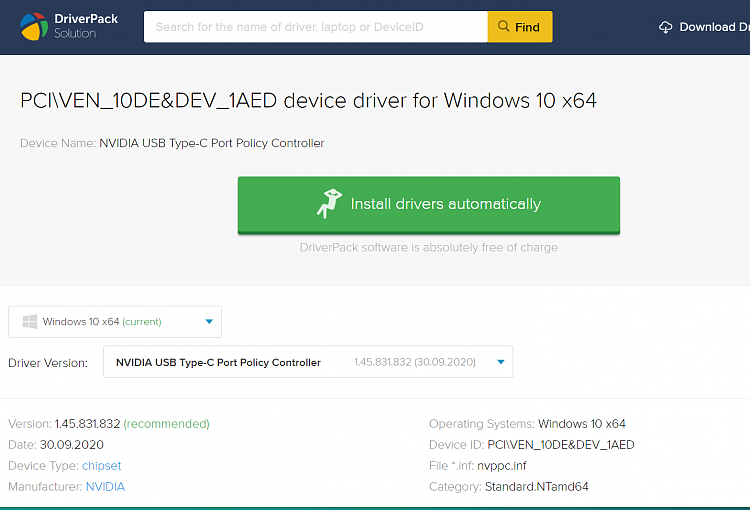Viewport: 750px width, 510px height.
Task: Click the relaxing figure icon on install button
Action: [x=329, y=203]
